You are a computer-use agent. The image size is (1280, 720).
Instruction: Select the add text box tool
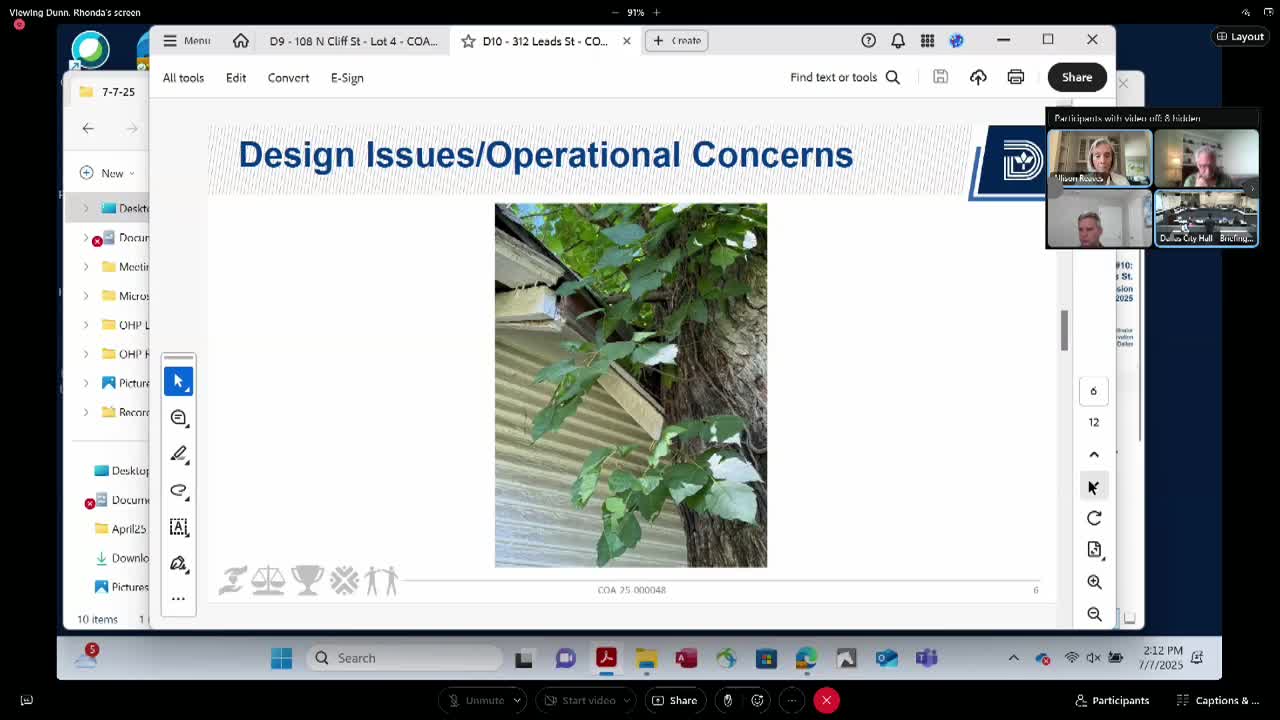coord(179,527)
